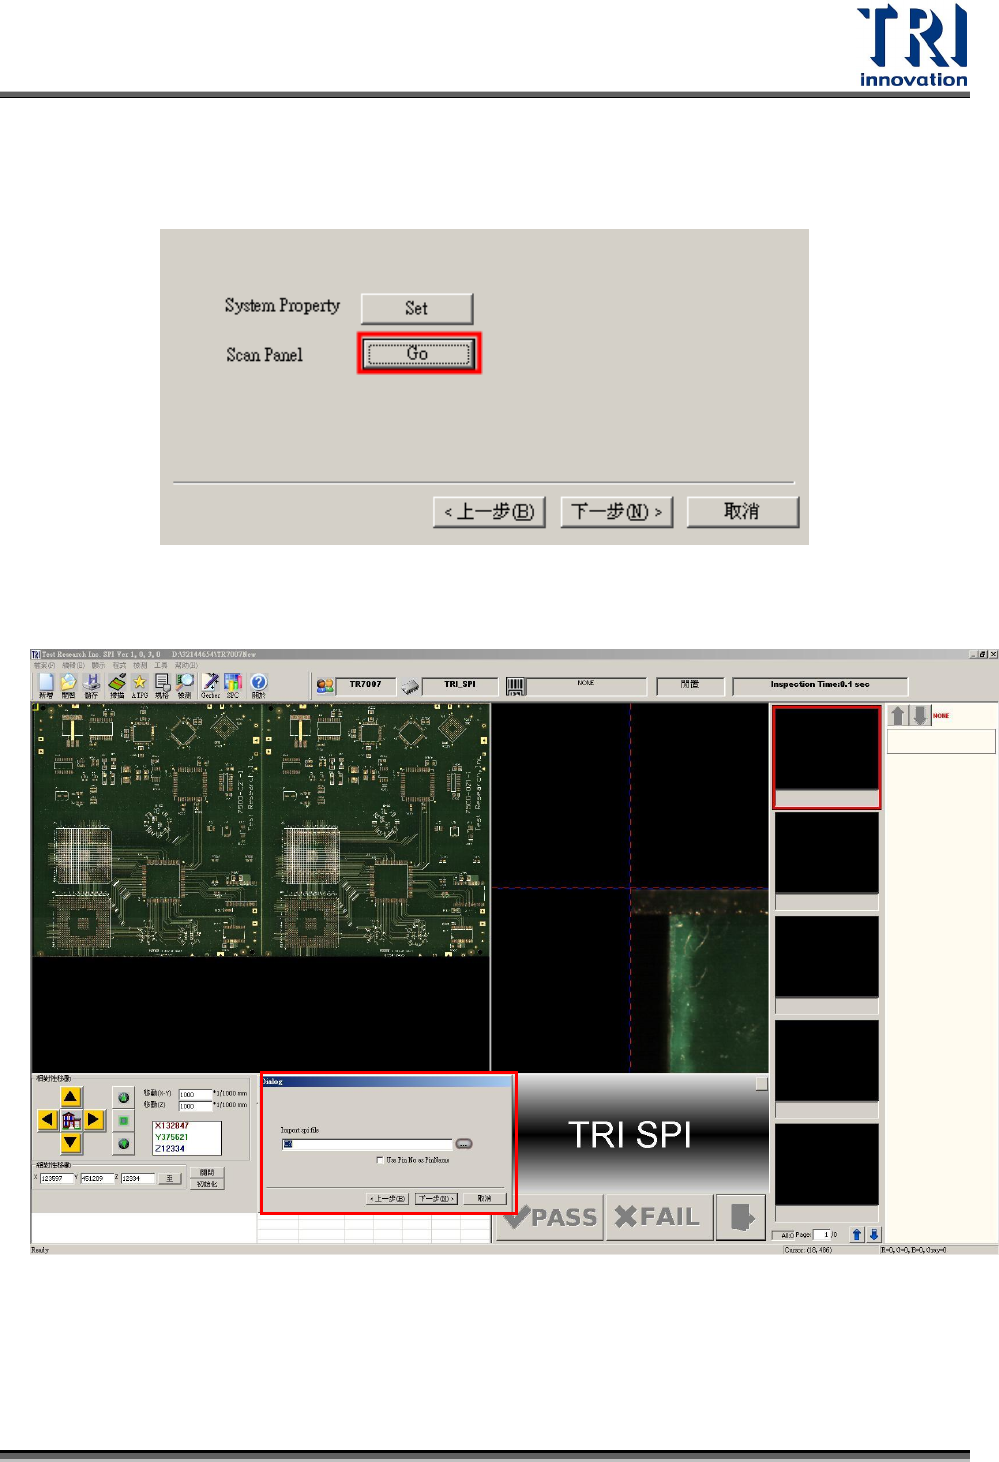Click the users icon beside TR7007
This screenshot has width=999, height=1462.
pos(325,686)
